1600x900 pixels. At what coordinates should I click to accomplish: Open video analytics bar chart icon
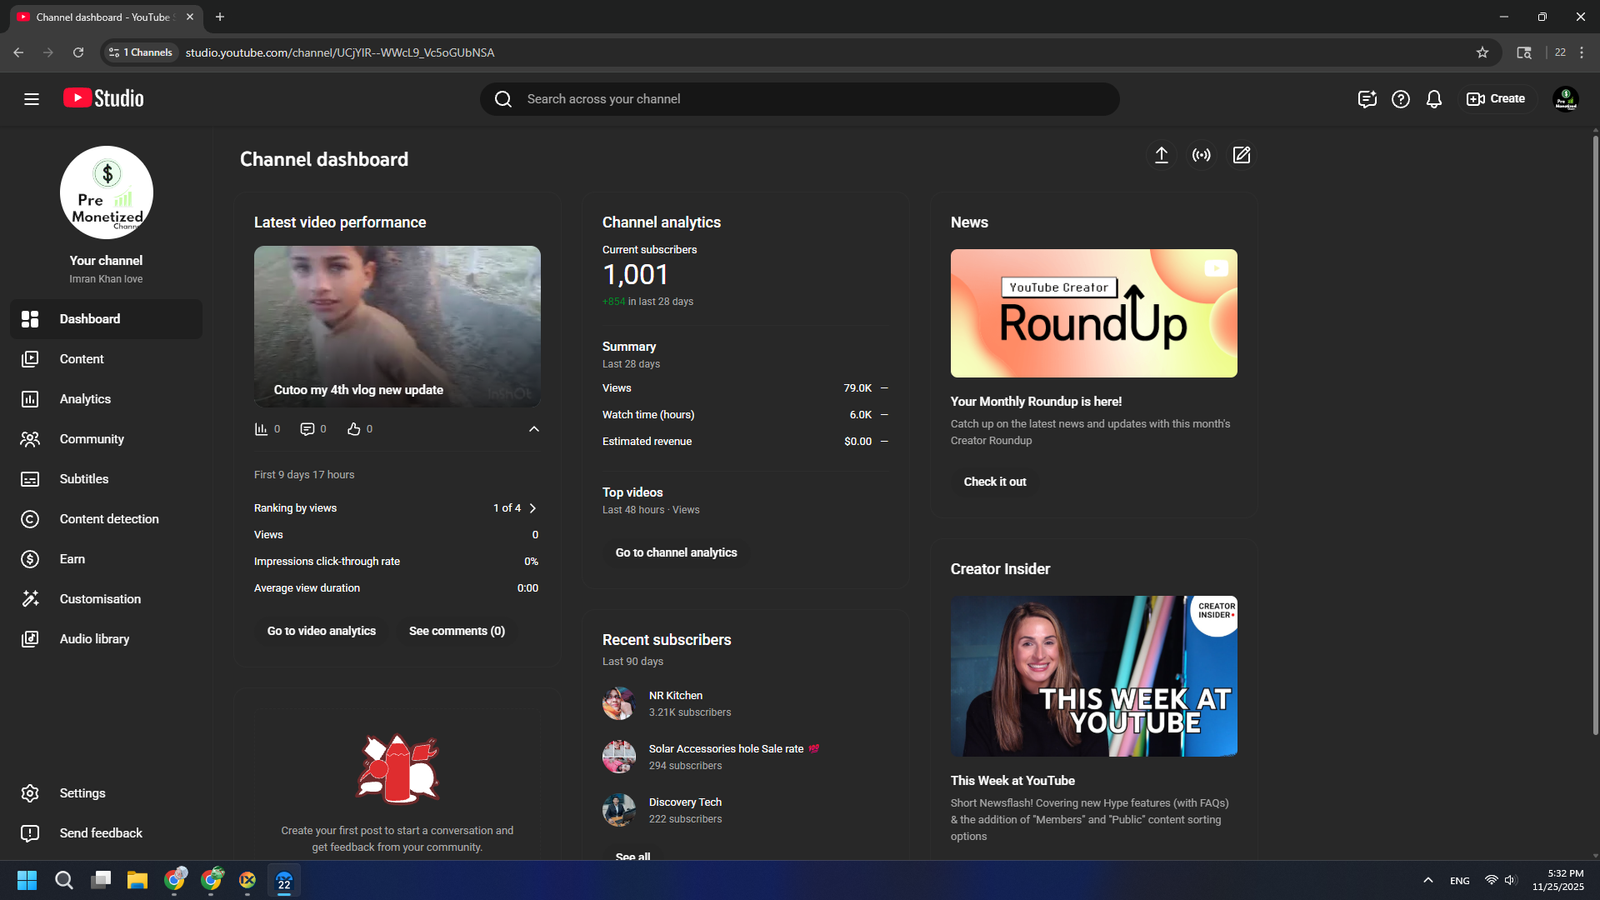click(262, 429)
